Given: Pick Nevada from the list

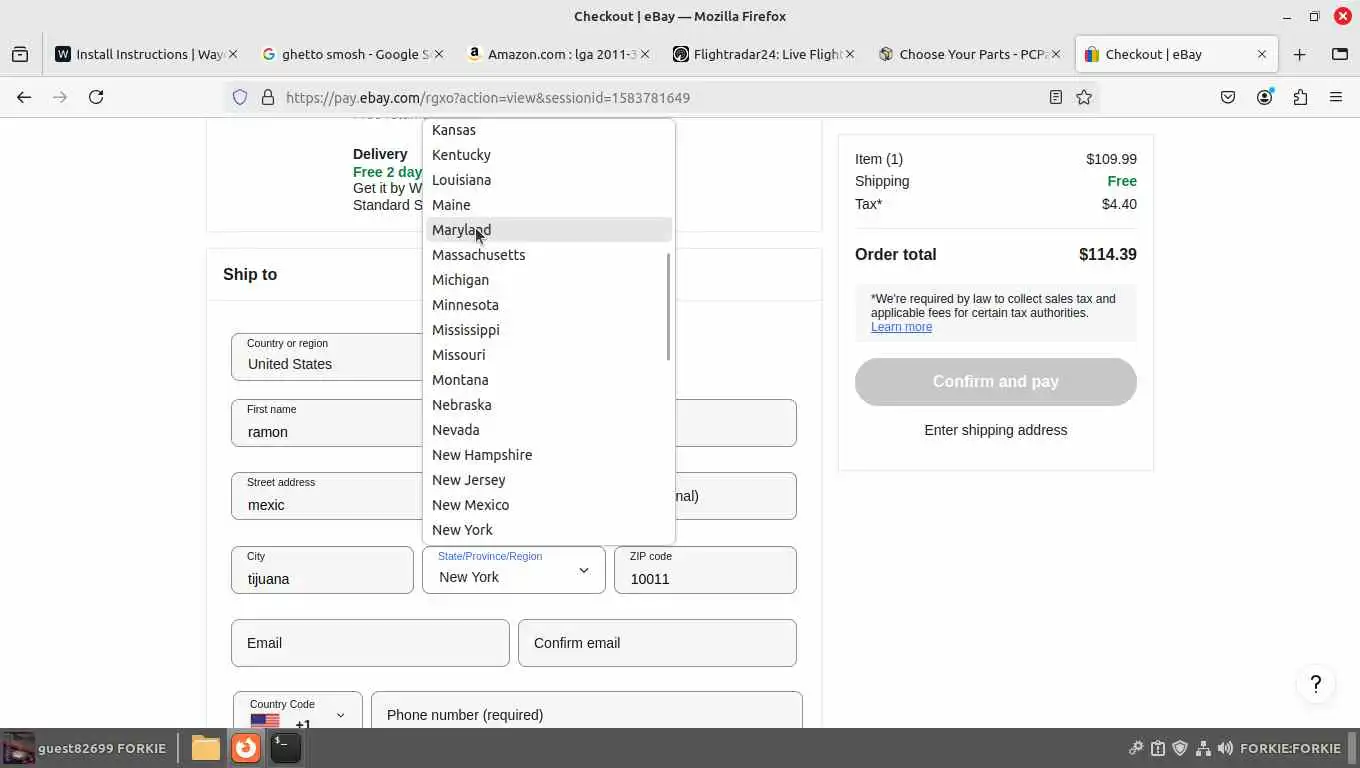Looking at the screenshot, I should click(549, 430).
